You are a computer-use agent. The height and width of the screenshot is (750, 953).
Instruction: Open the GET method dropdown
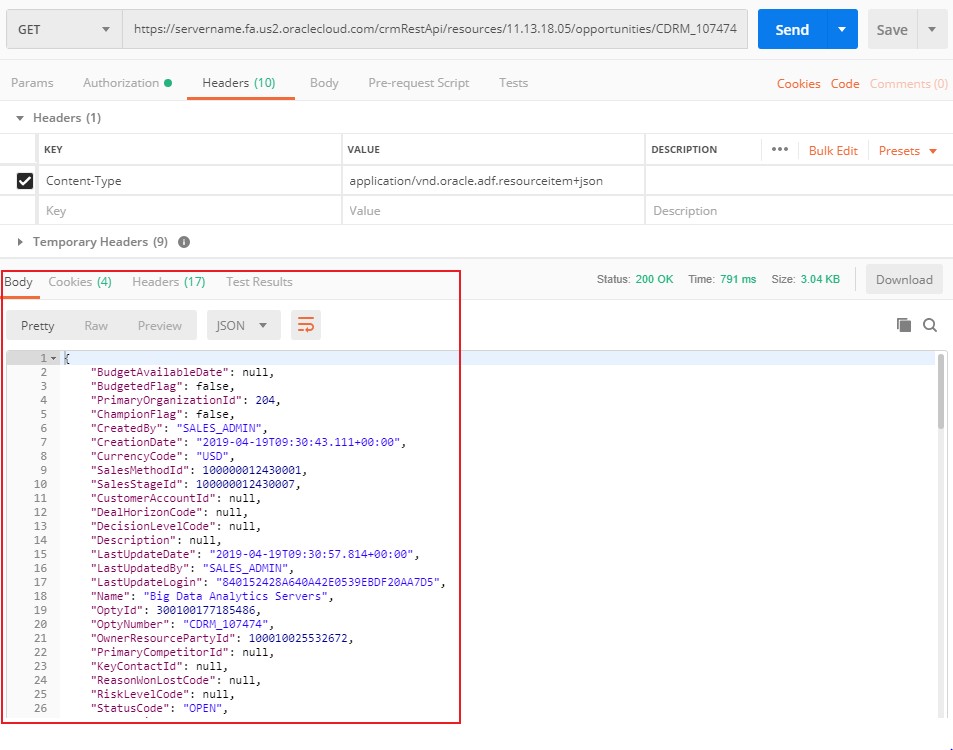coord(64,29)
